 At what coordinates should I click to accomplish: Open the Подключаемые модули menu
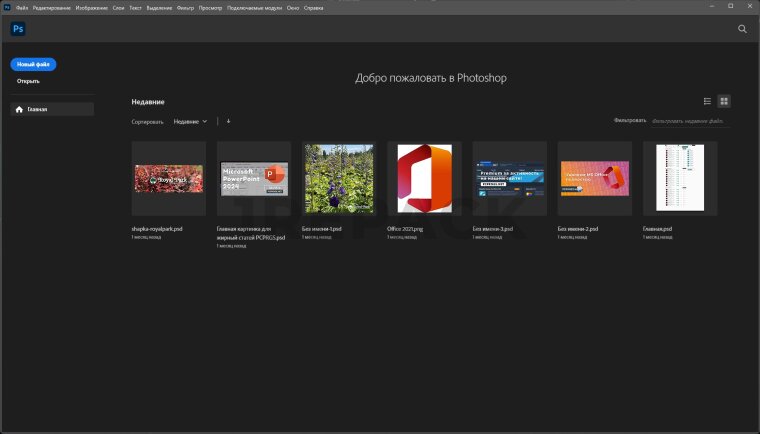[x=254, y=7]
